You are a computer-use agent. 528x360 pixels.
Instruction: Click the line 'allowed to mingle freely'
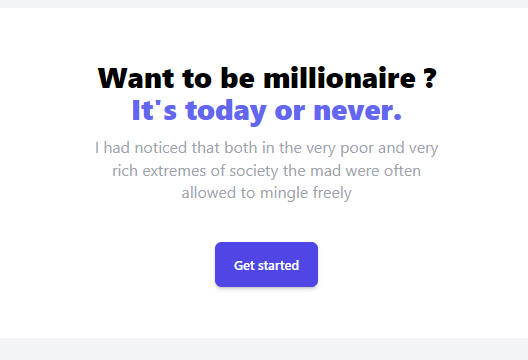[266, 193]
